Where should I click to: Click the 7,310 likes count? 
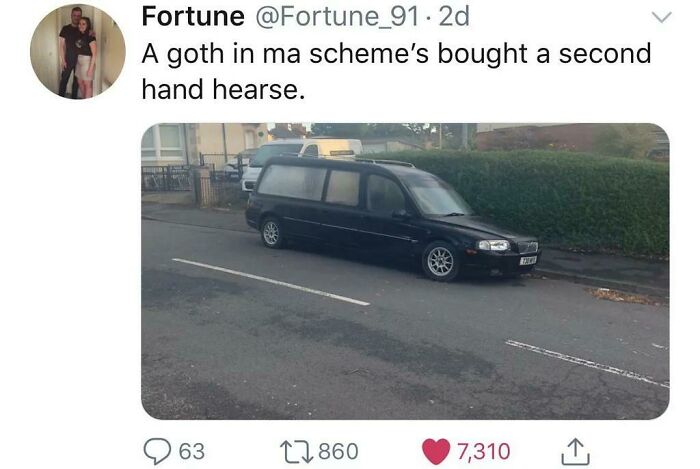[x=483, y=451]
